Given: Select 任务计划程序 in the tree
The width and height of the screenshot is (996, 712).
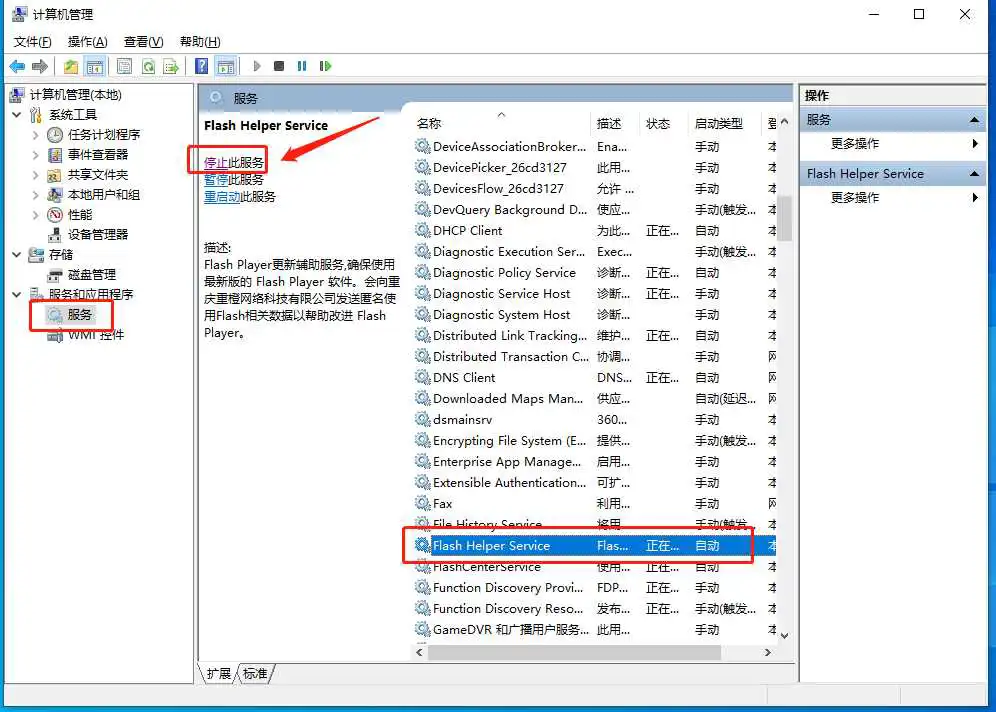Looking at the screenshot, I should pos(104,135).
